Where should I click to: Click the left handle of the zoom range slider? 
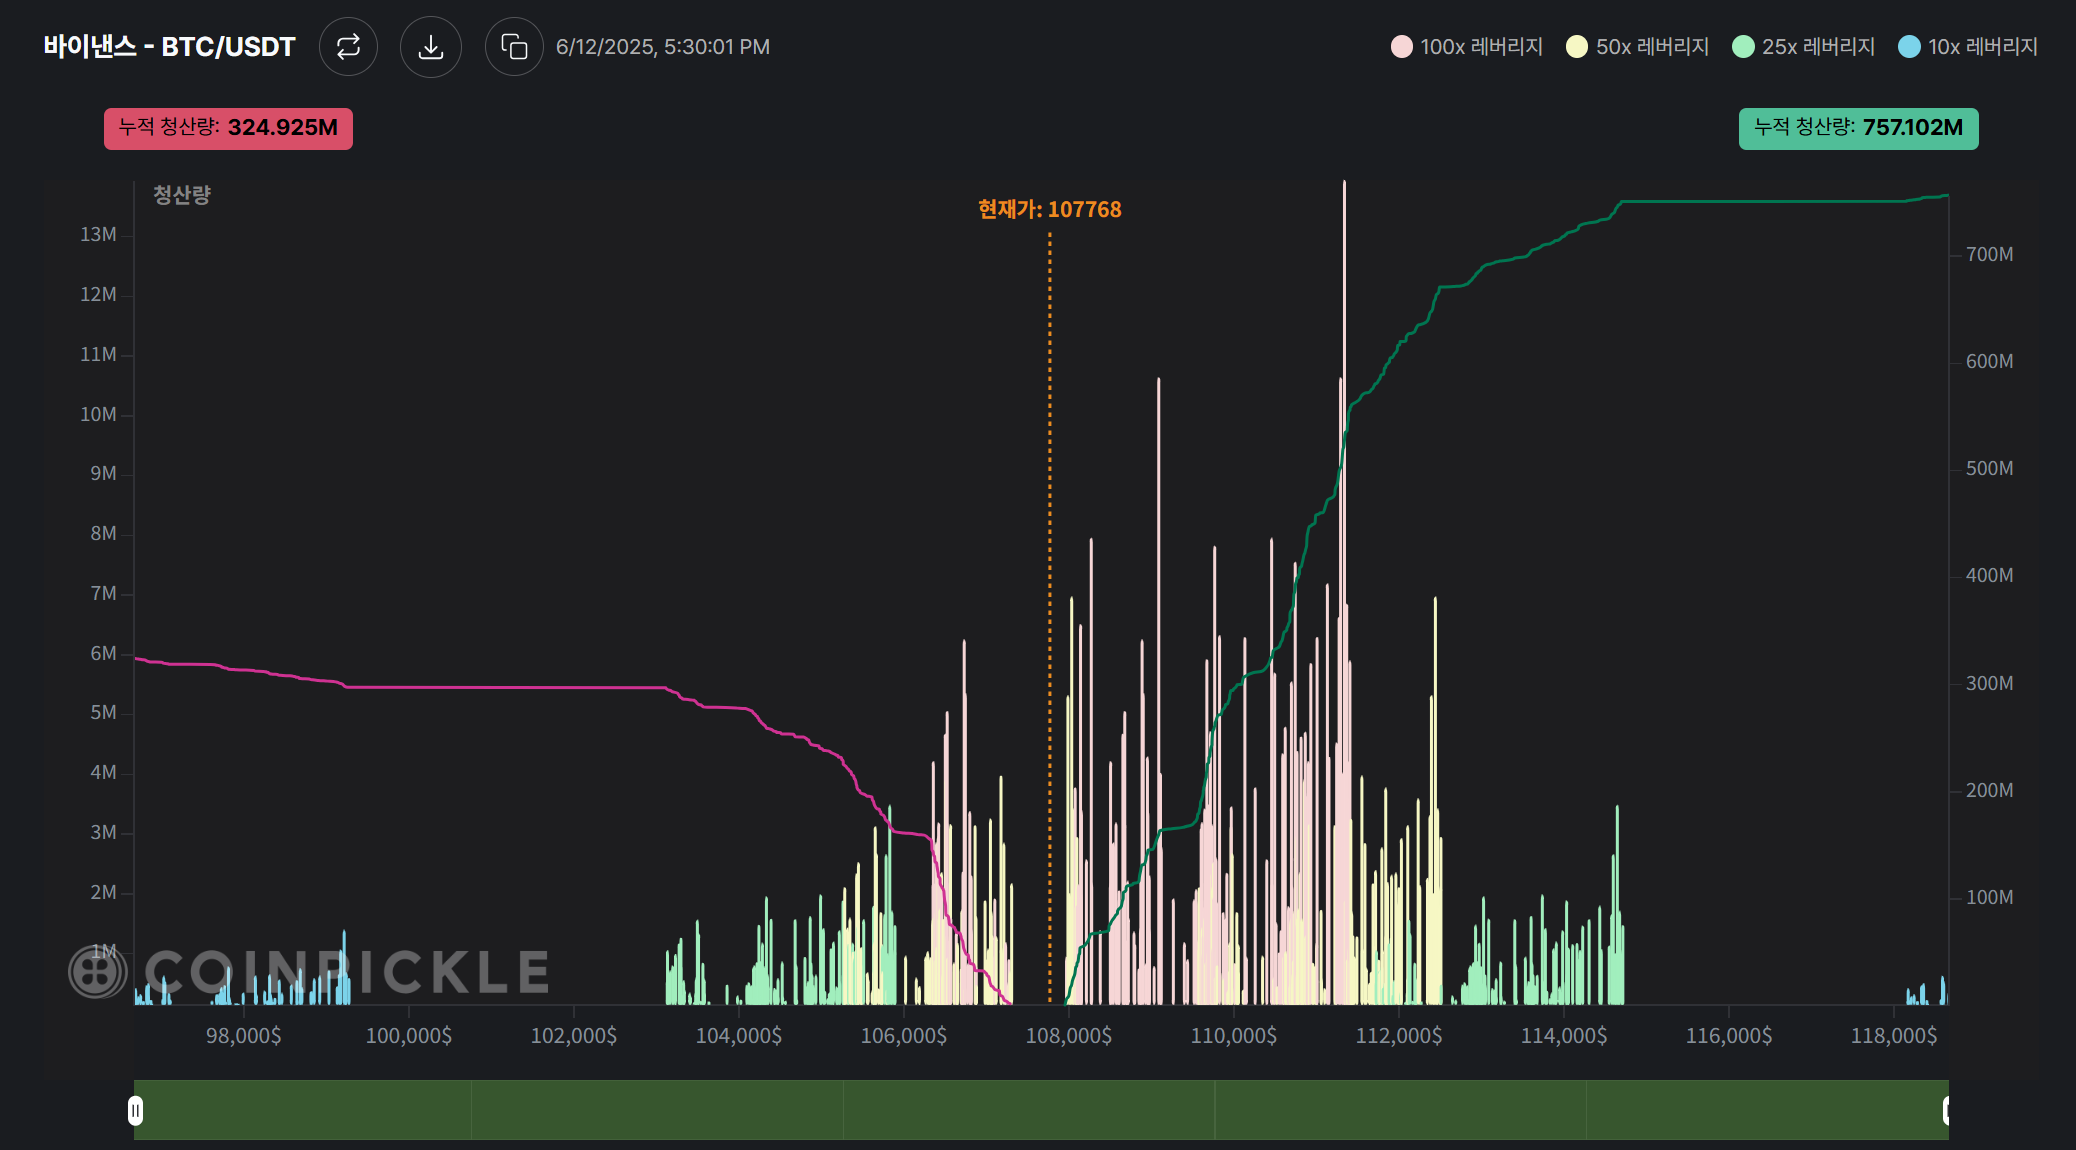pyautogui.click(x=136, y=1110)
